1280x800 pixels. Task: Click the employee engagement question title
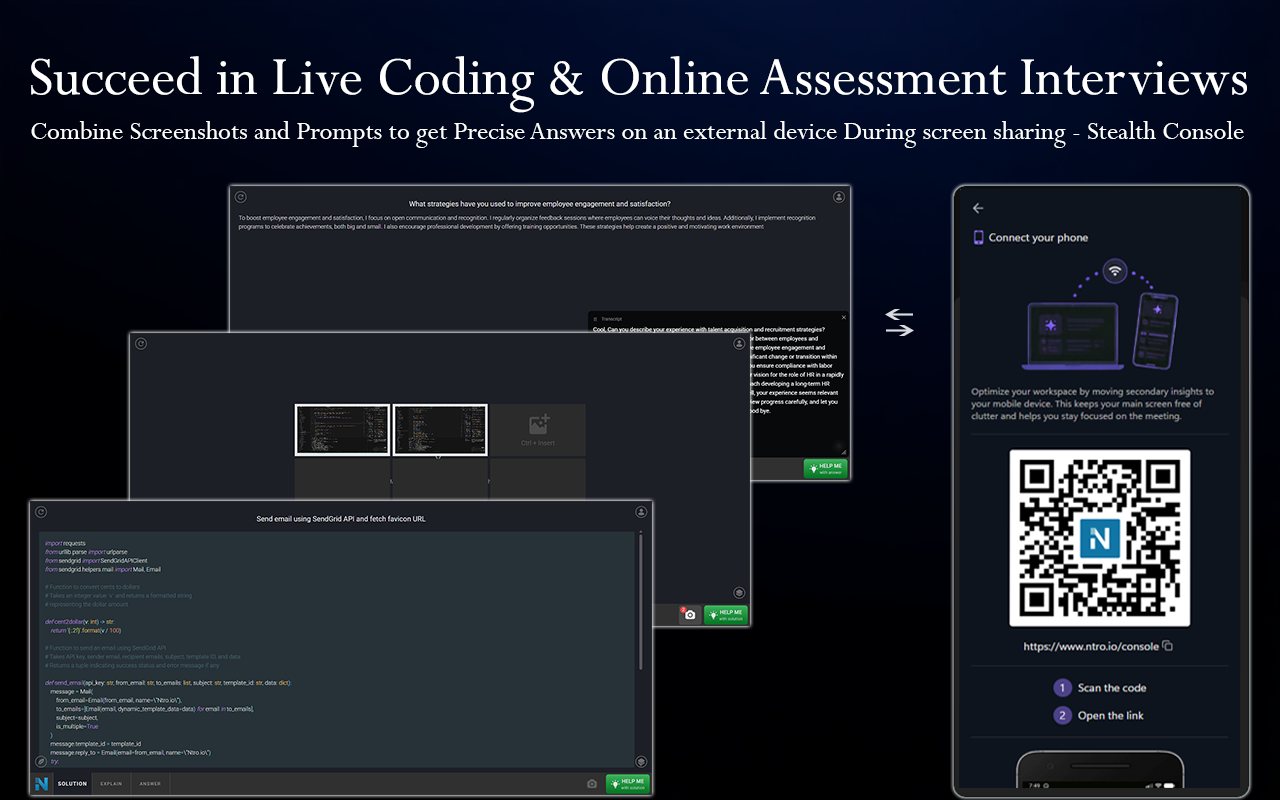pos(540,204)
